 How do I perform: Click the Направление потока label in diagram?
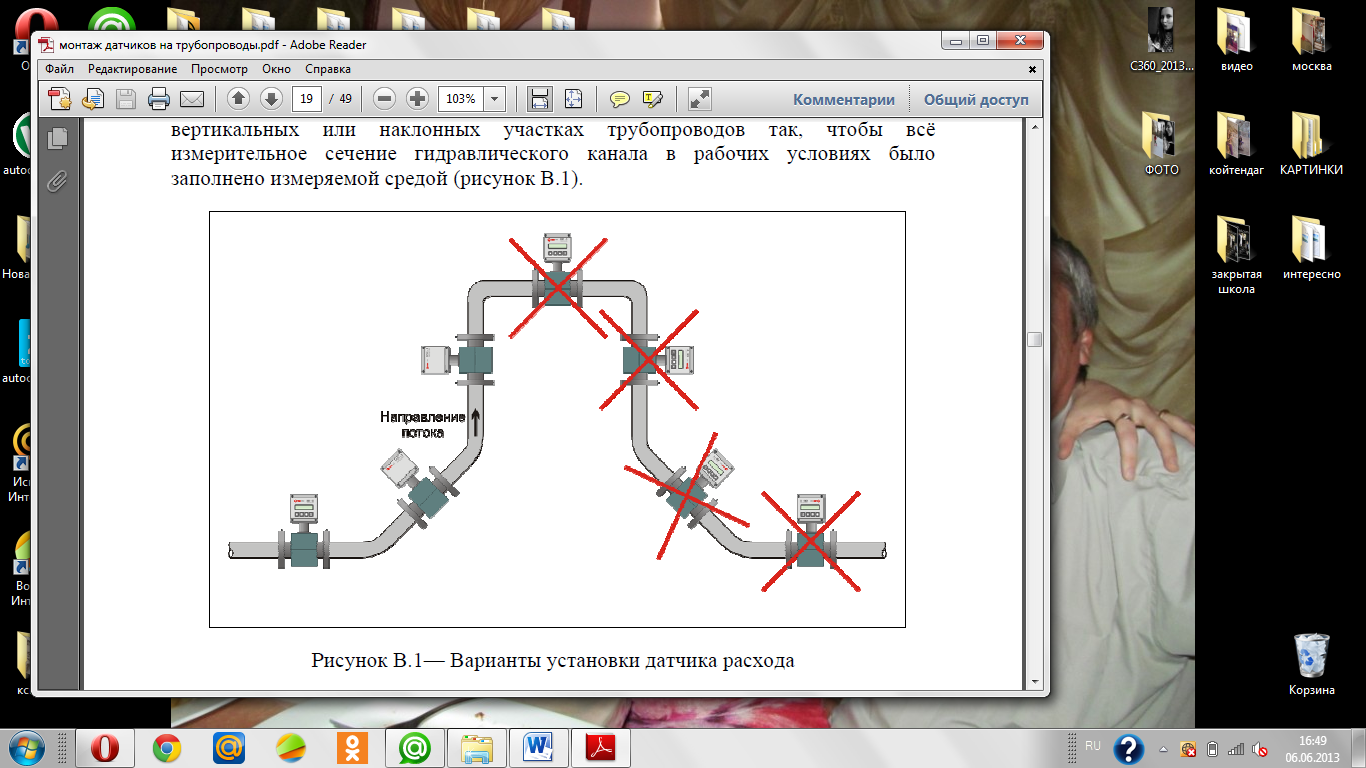[422, 424]
